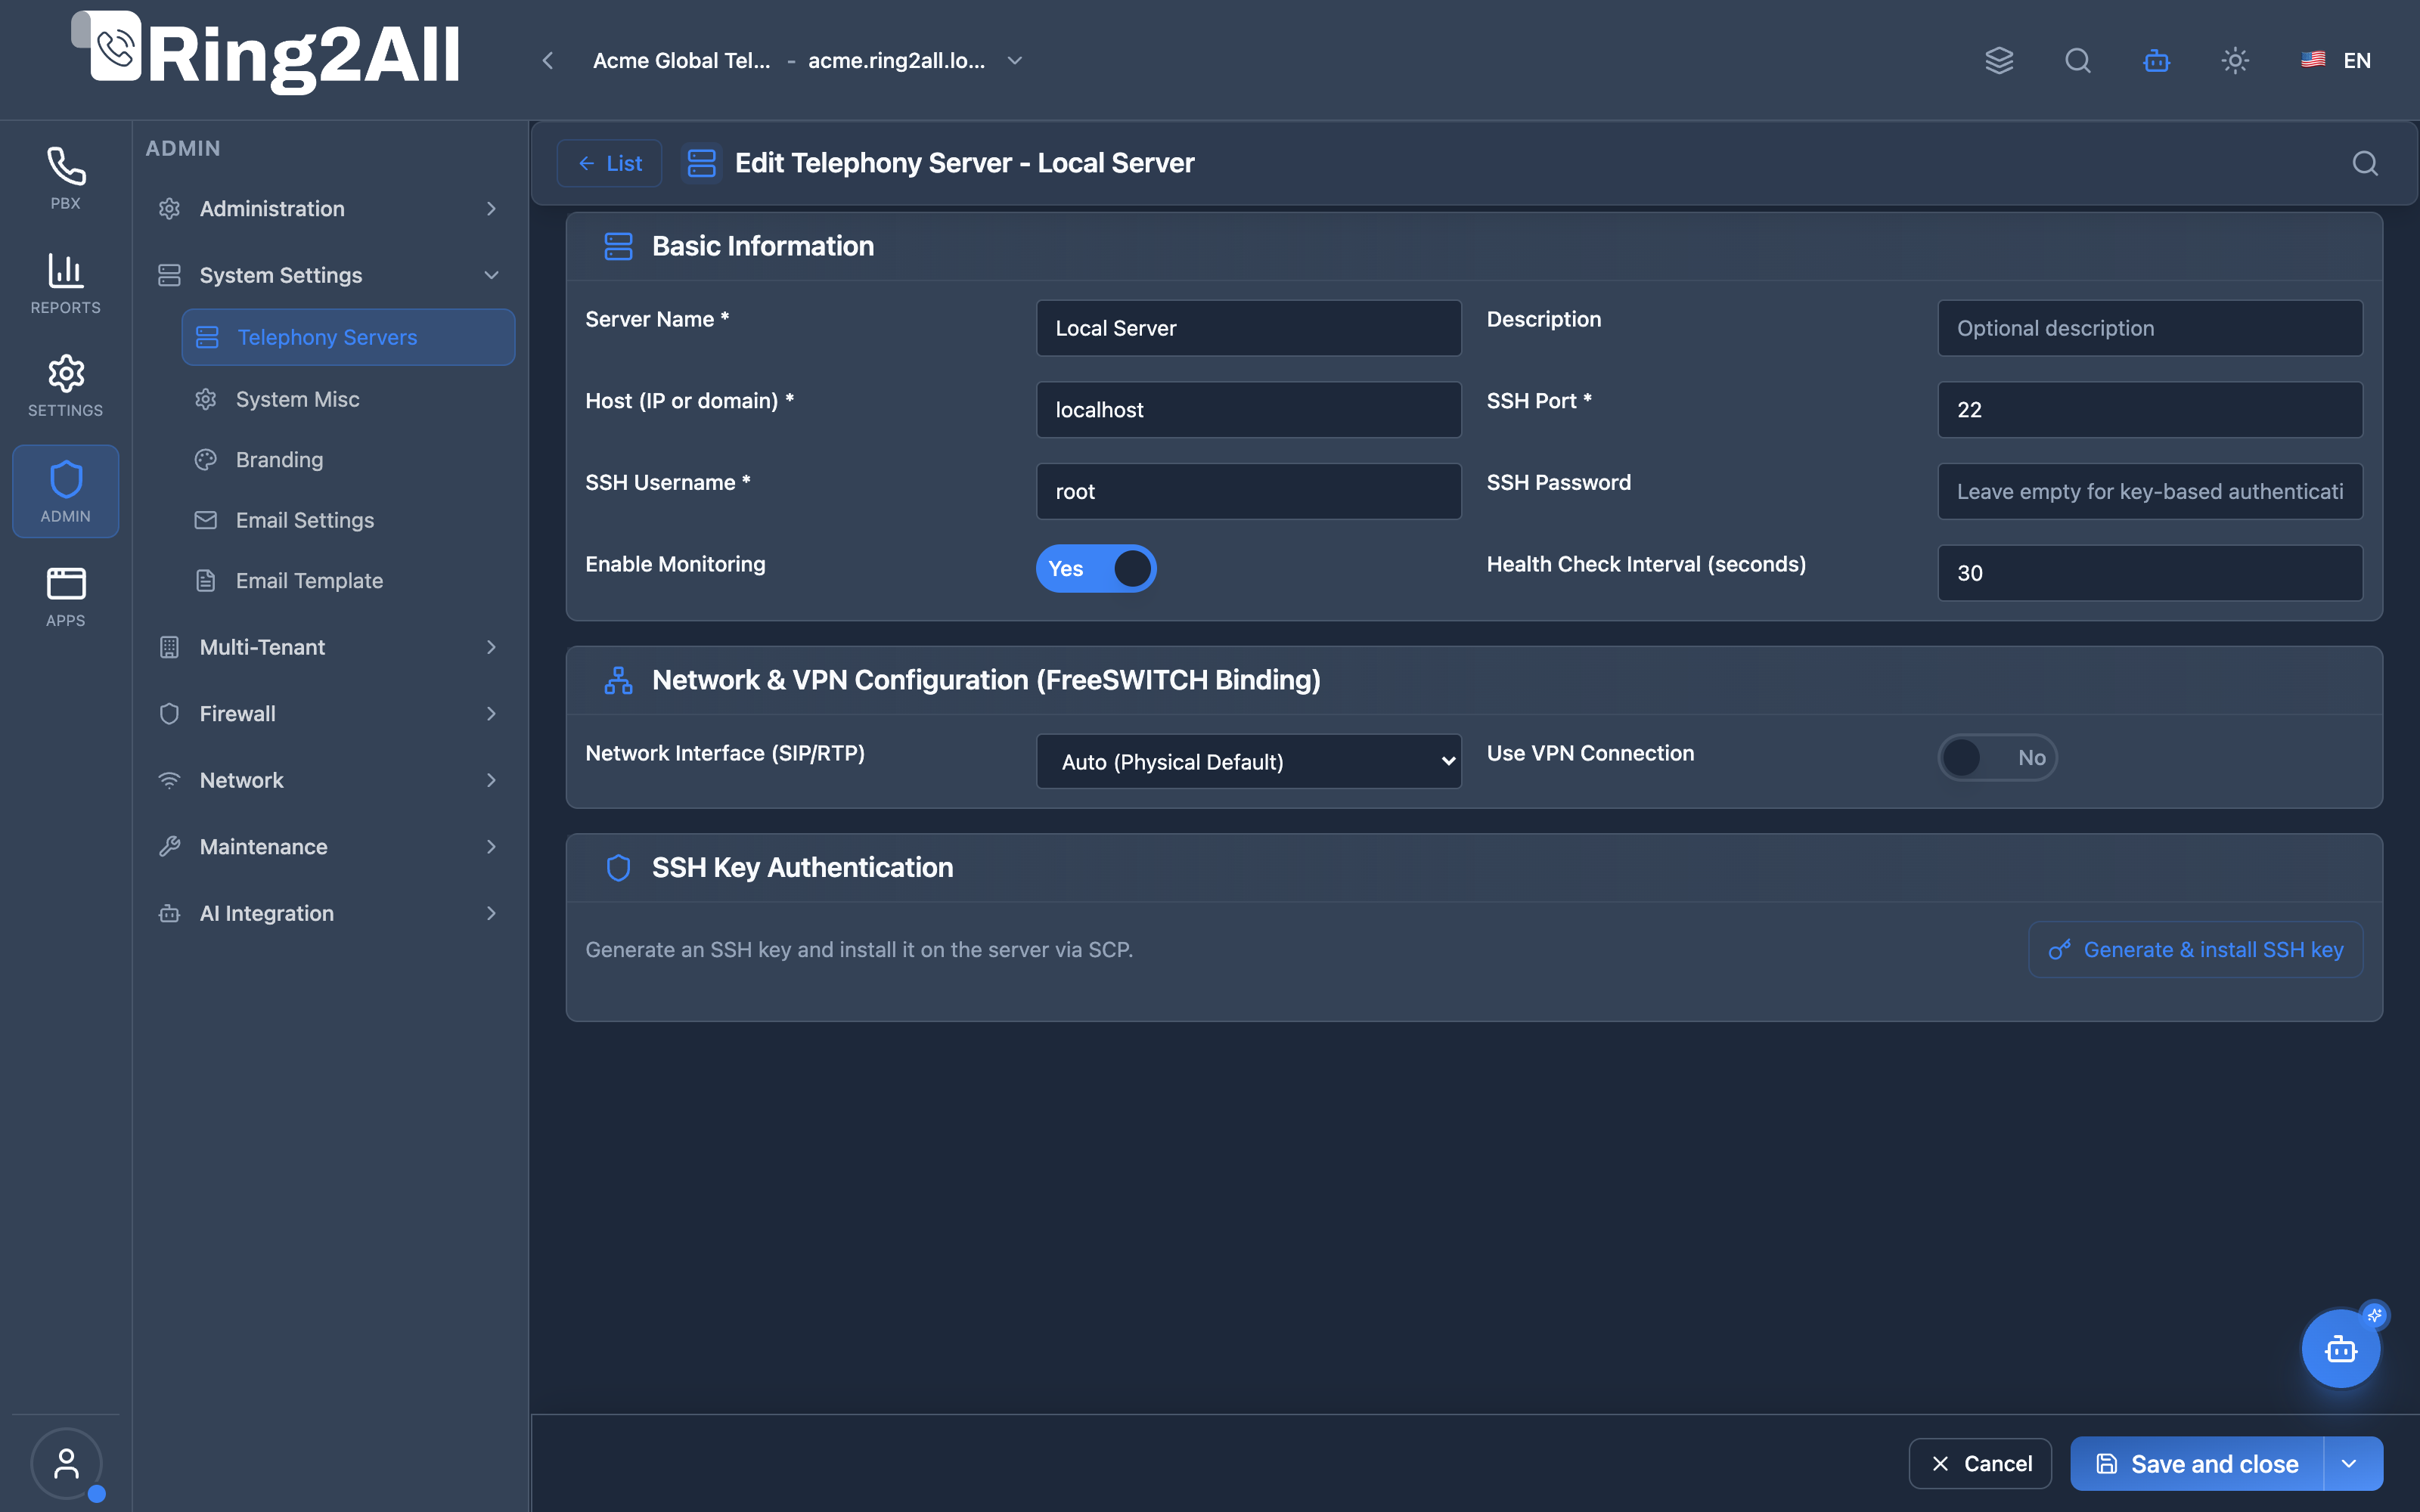Turn on Use VPN Connection switch

pyautogui.click(x=1997, y=758)
